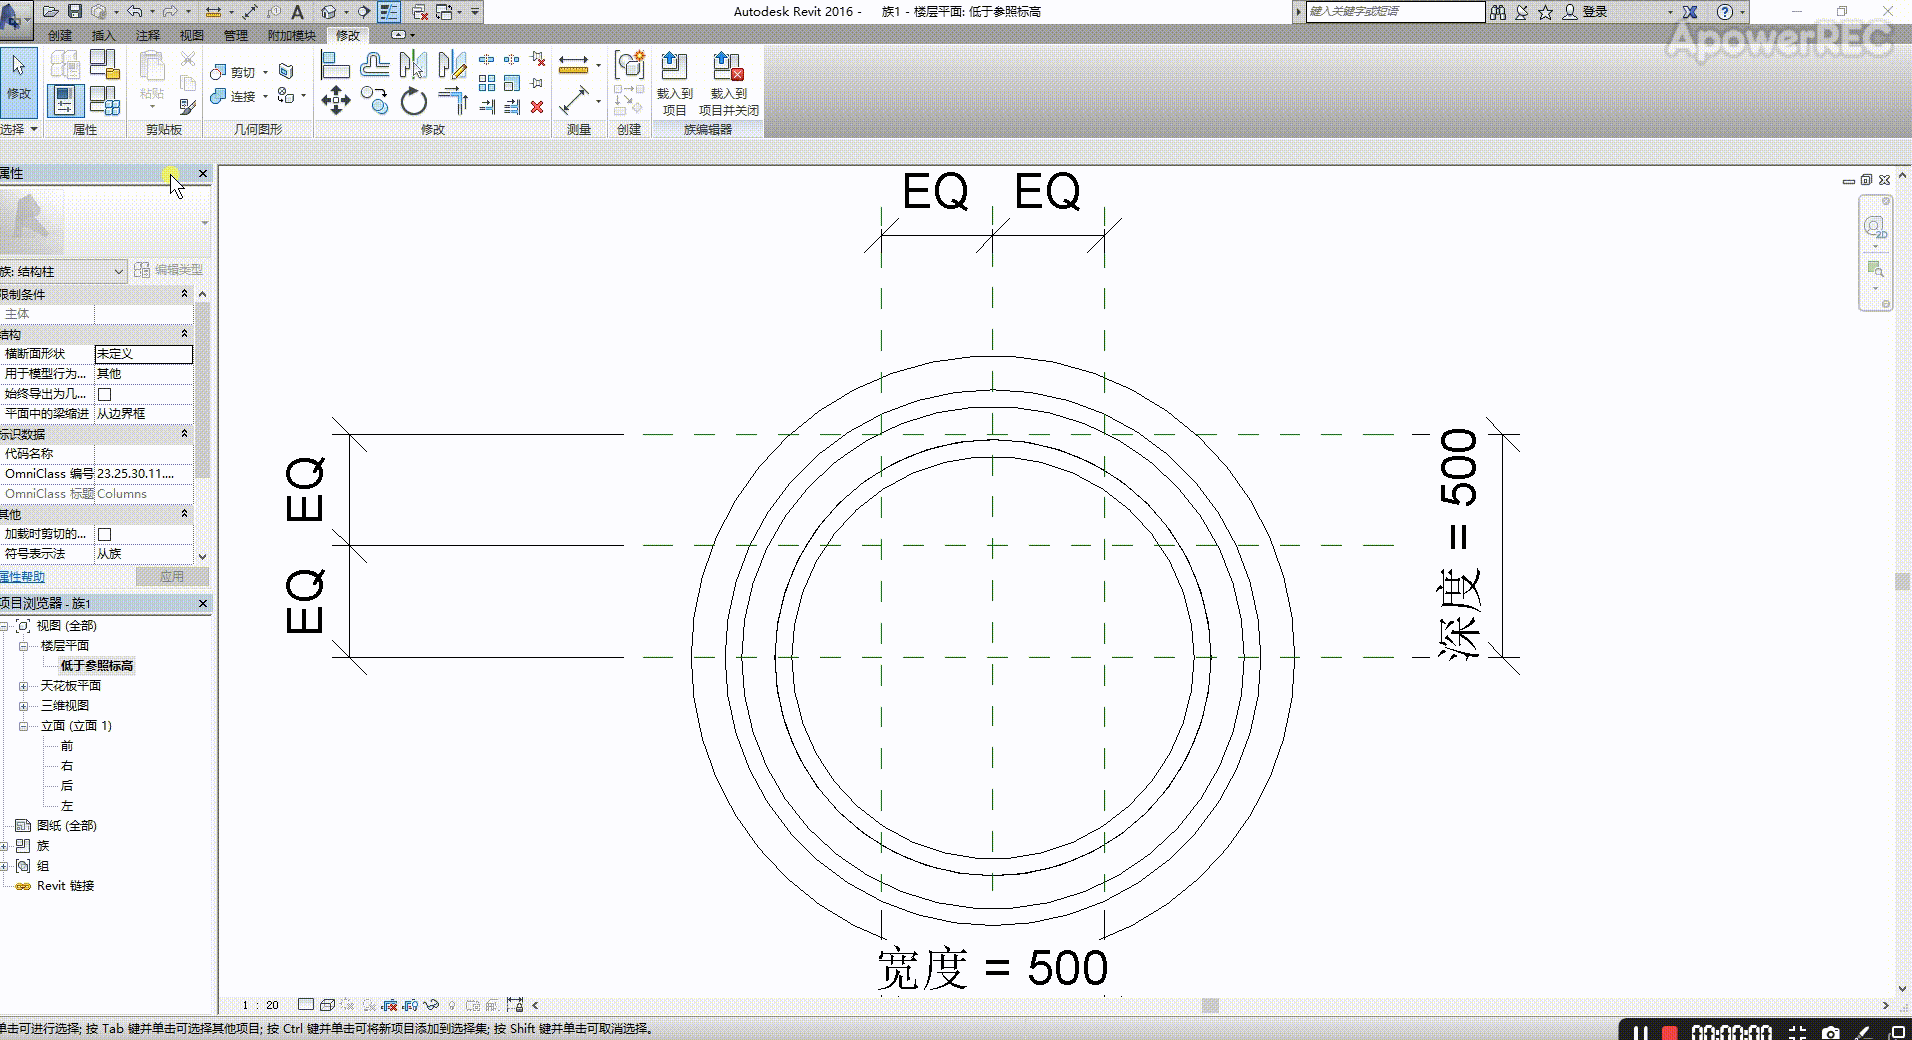Select 低于参照标高 view in project browser
The width and height of the screenshot is (1912, 1040).
click(x=96, y=666)
